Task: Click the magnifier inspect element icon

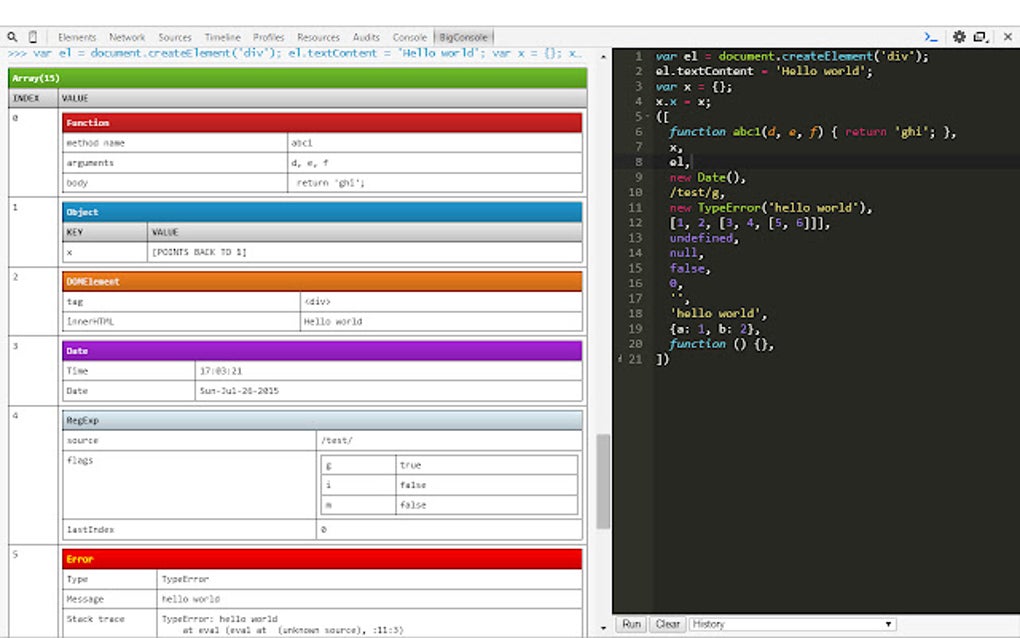Action: (13, 37)
